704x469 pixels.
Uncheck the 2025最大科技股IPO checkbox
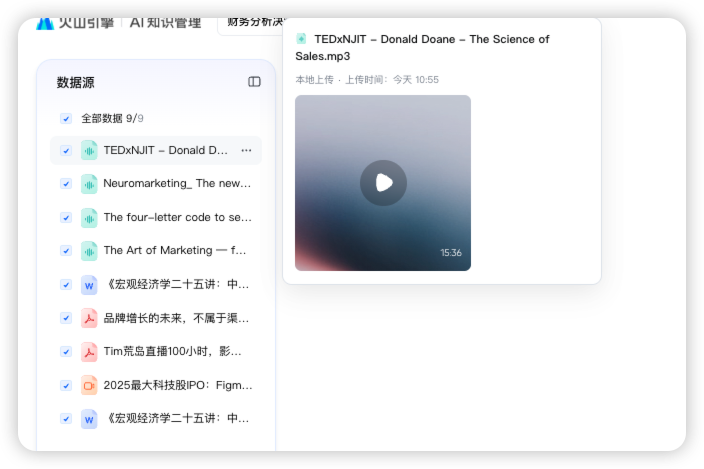66,386
